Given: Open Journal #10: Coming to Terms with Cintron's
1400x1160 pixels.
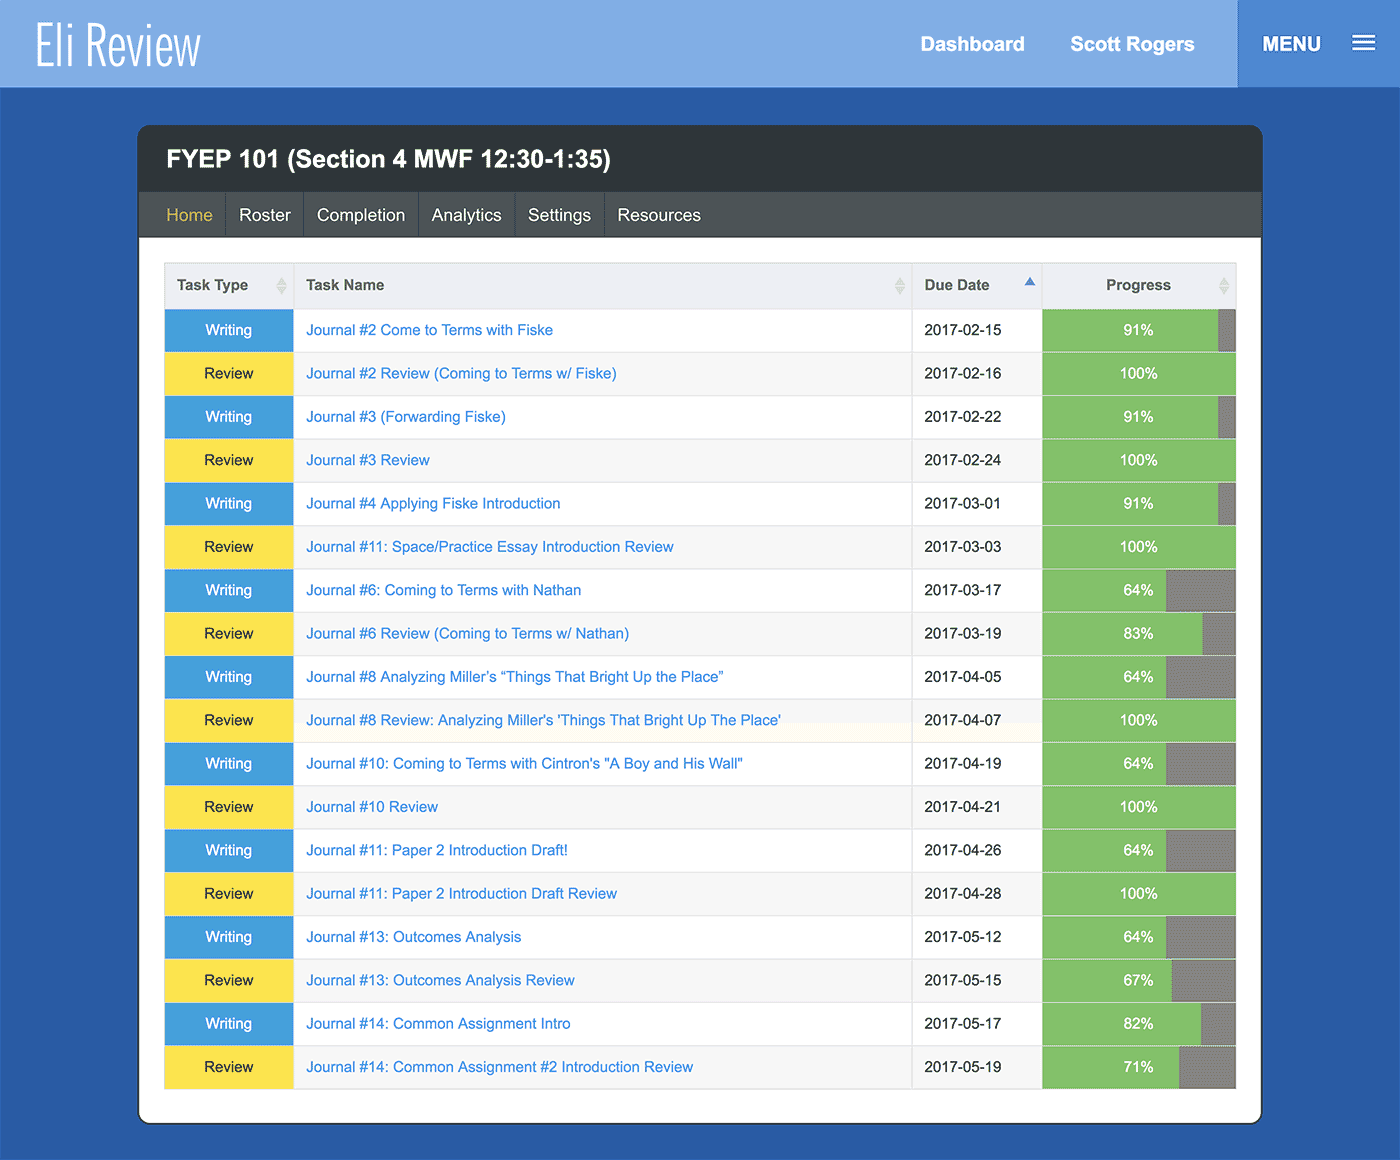Looking at the screenshot, I should pos(524,763).
